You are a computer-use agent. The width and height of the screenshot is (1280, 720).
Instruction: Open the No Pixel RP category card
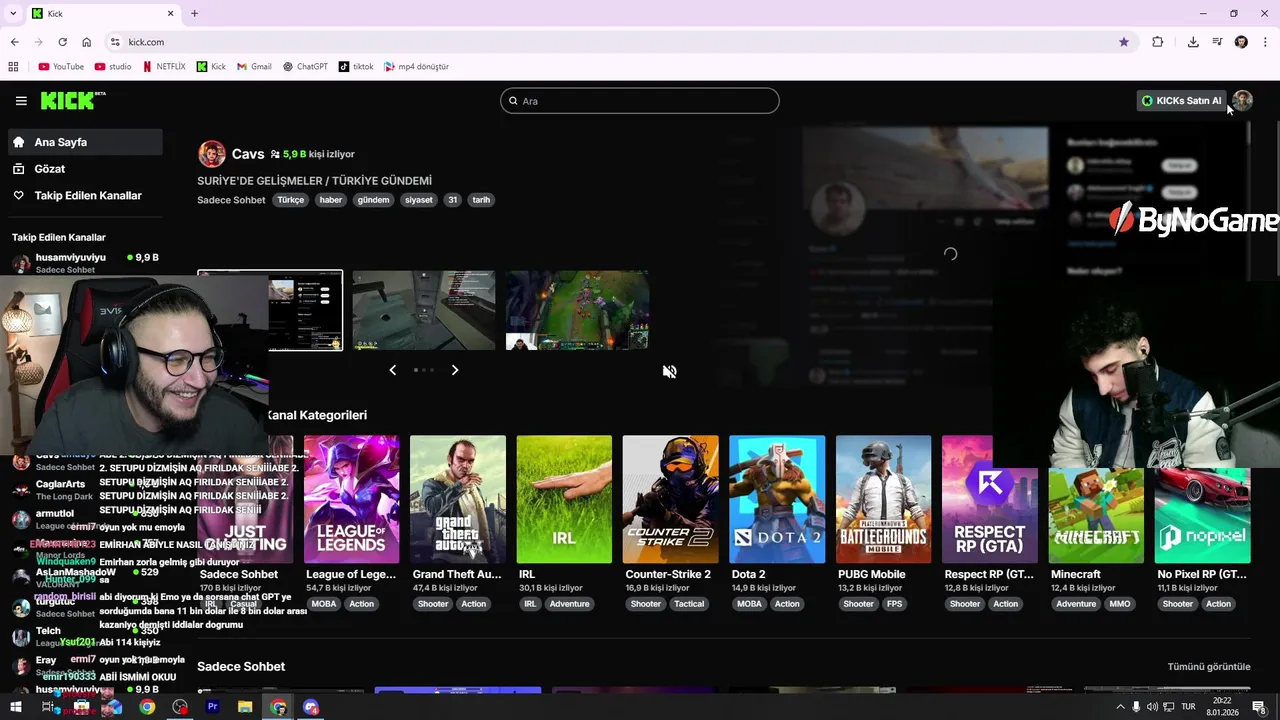coord(1203,515)
